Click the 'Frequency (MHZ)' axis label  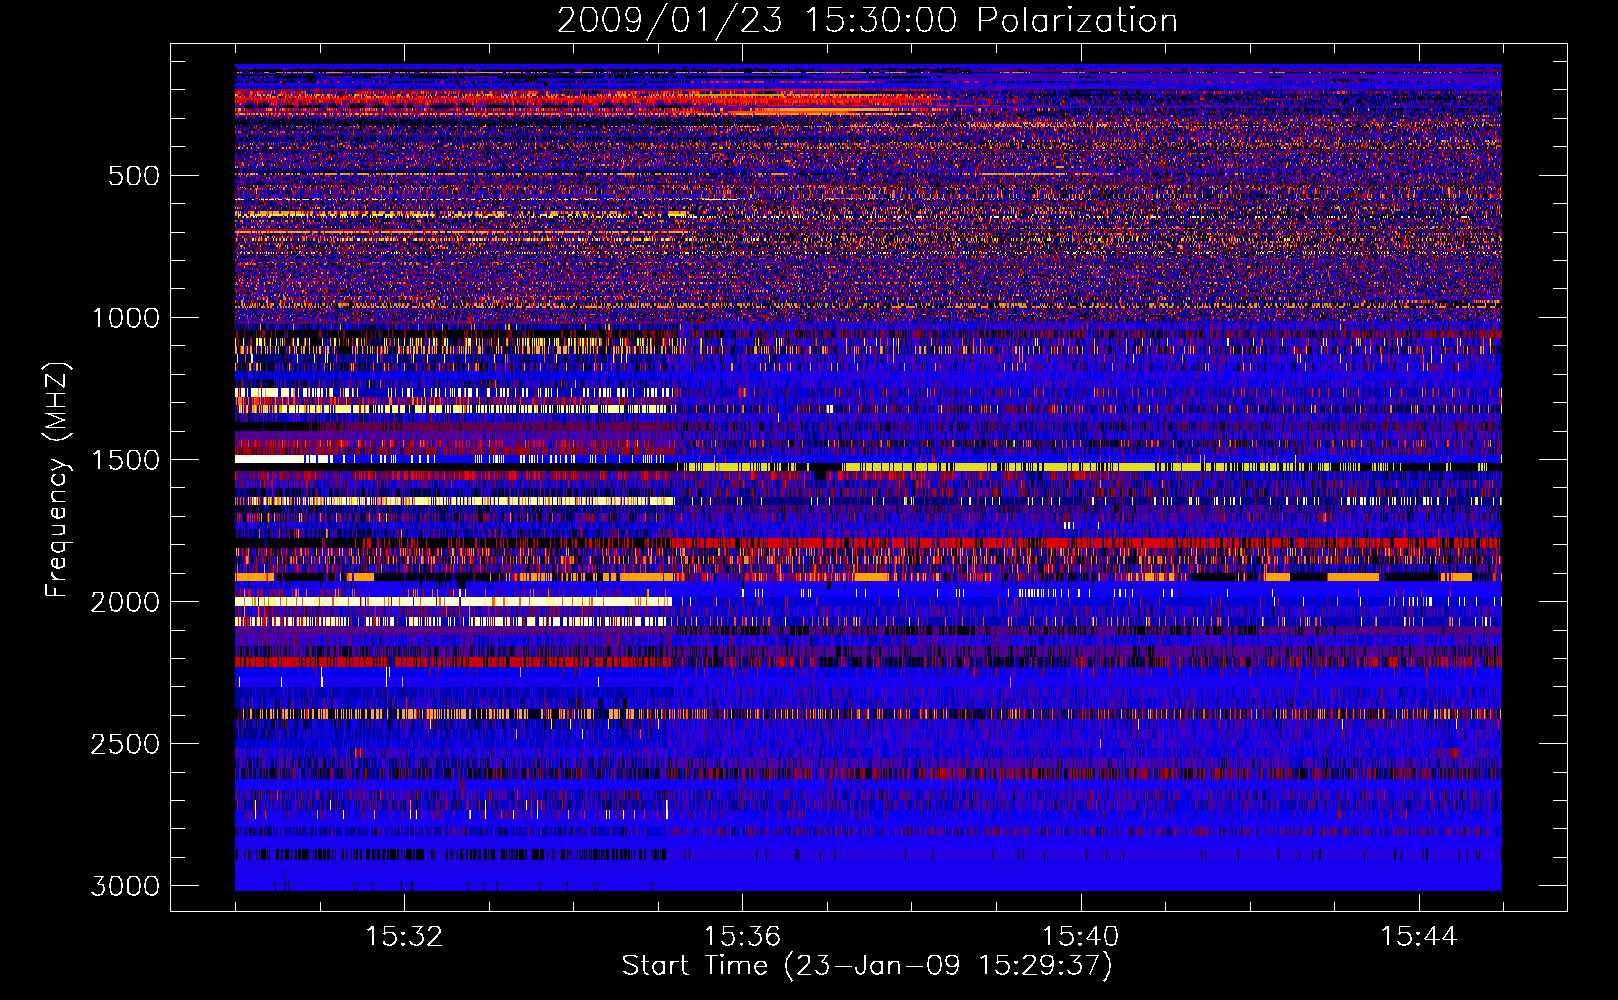[x=57, y=480]
